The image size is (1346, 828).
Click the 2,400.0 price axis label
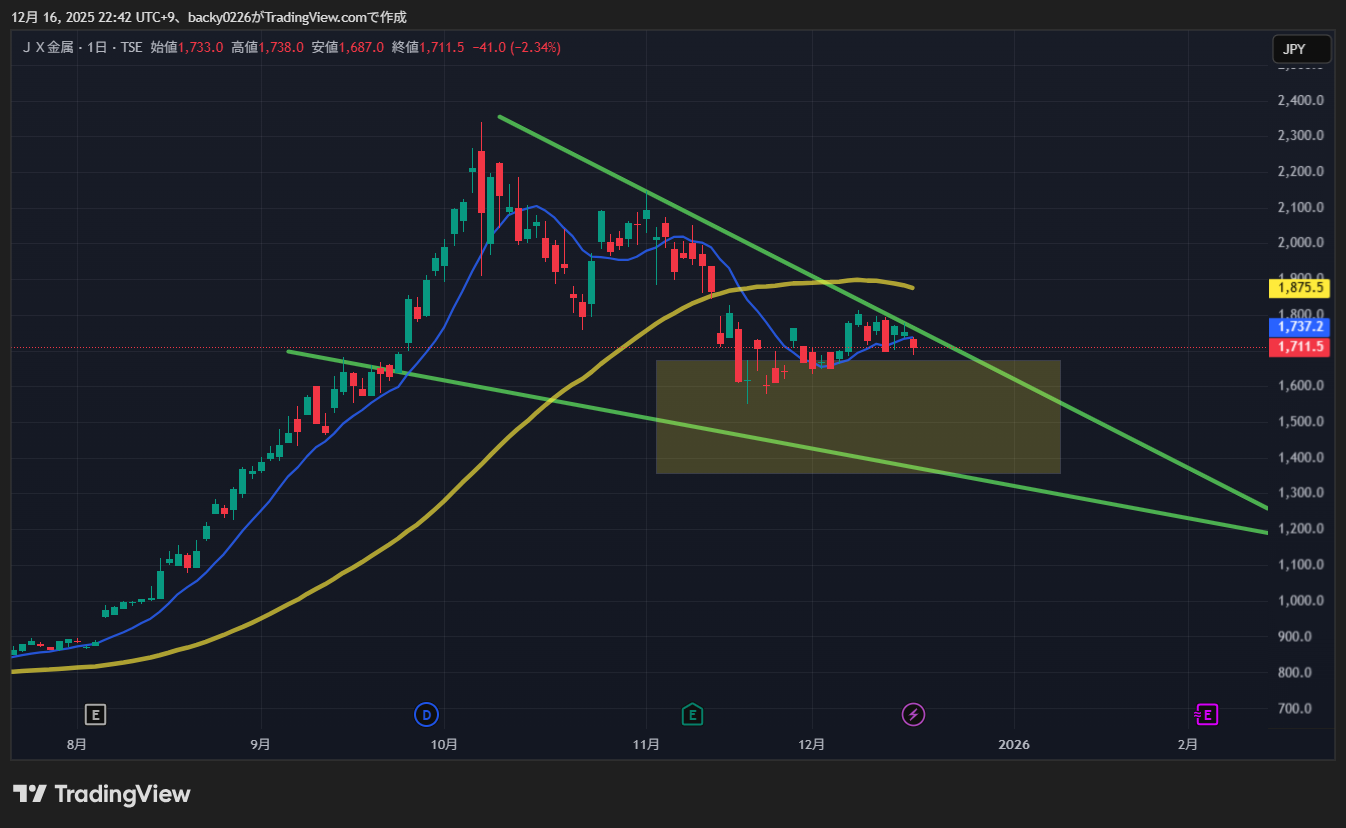pyautogui.click(x=1300, y=100)
